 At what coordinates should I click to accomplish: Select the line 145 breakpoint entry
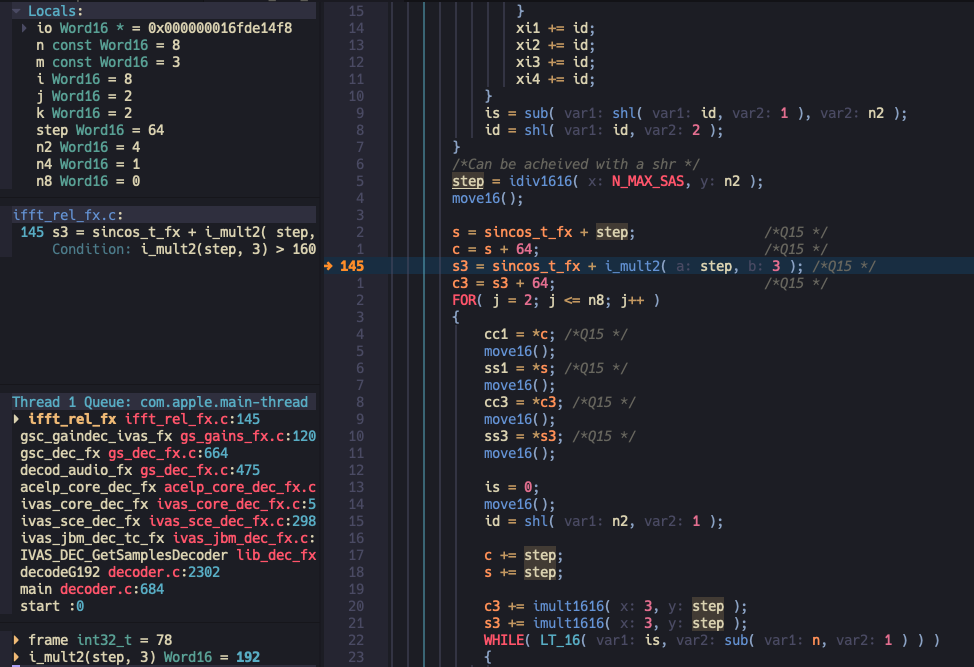166,232
